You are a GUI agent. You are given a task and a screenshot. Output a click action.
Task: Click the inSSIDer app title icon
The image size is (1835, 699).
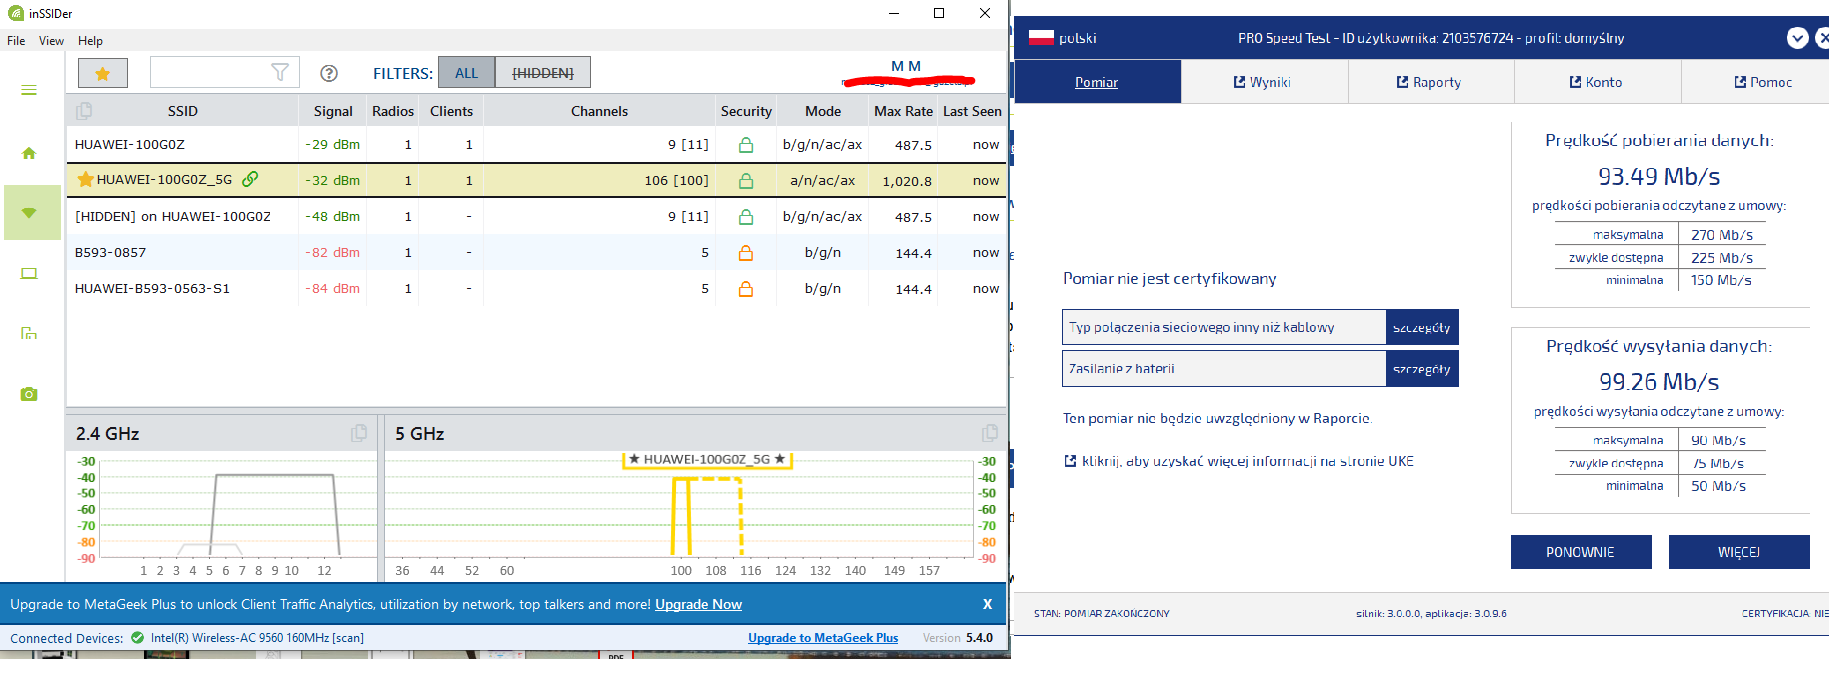click(15, 13)
